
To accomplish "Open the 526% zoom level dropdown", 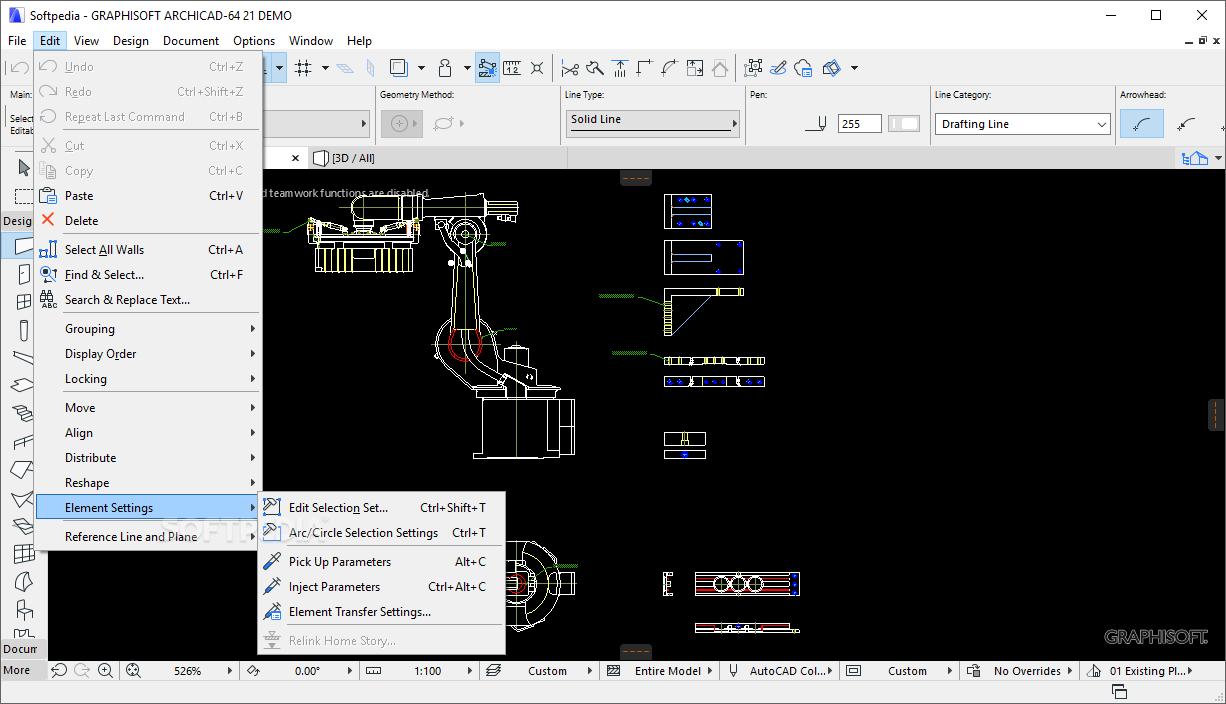I will pyautogui.click(x=230, y=671).
